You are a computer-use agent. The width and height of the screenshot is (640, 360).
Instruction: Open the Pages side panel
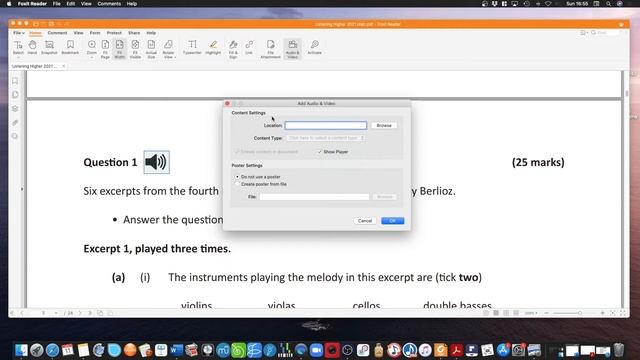pos(15,95)
